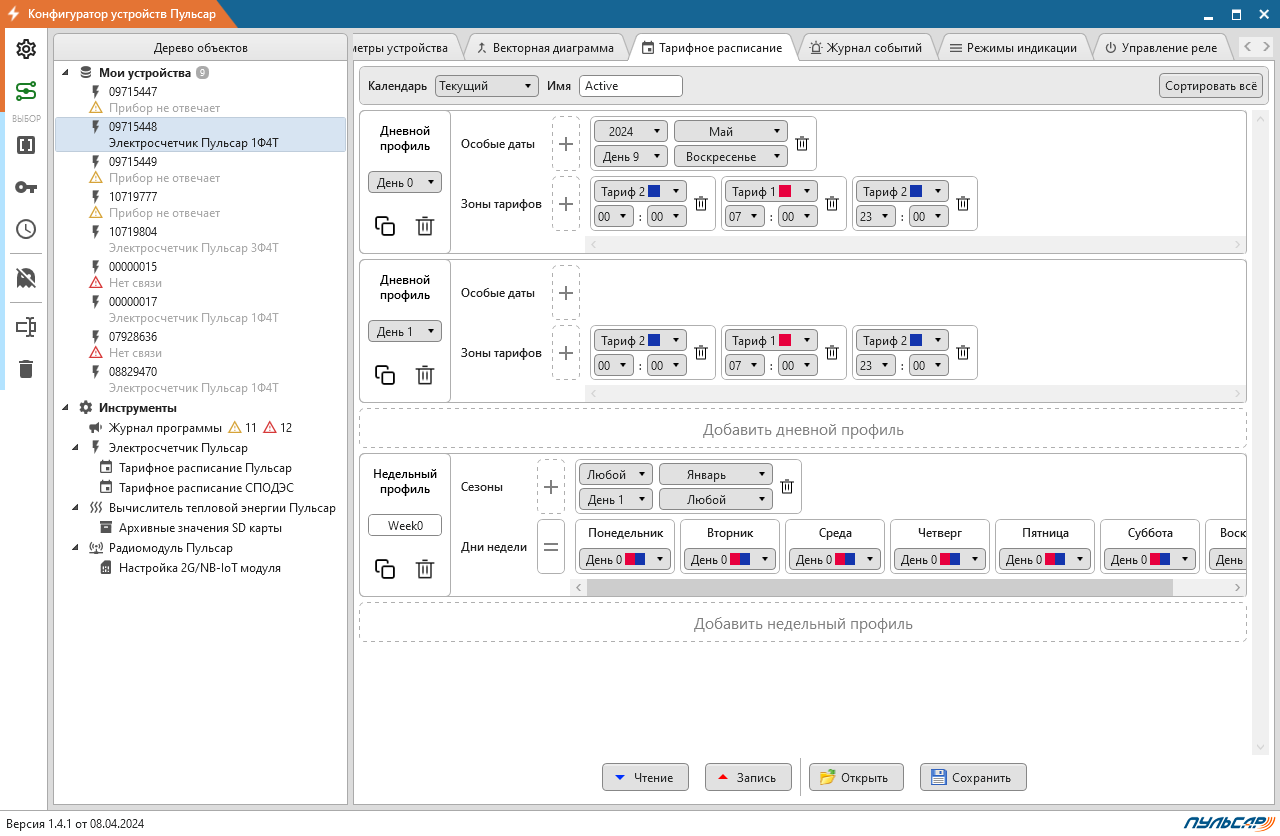Screen dimensions: 1280x836
Task: Add a season to weekly profile
Action: point(551,487)
